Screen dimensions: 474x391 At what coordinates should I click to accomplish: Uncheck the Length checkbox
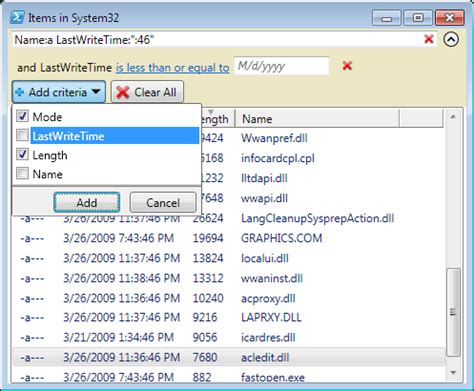point(22,155)
